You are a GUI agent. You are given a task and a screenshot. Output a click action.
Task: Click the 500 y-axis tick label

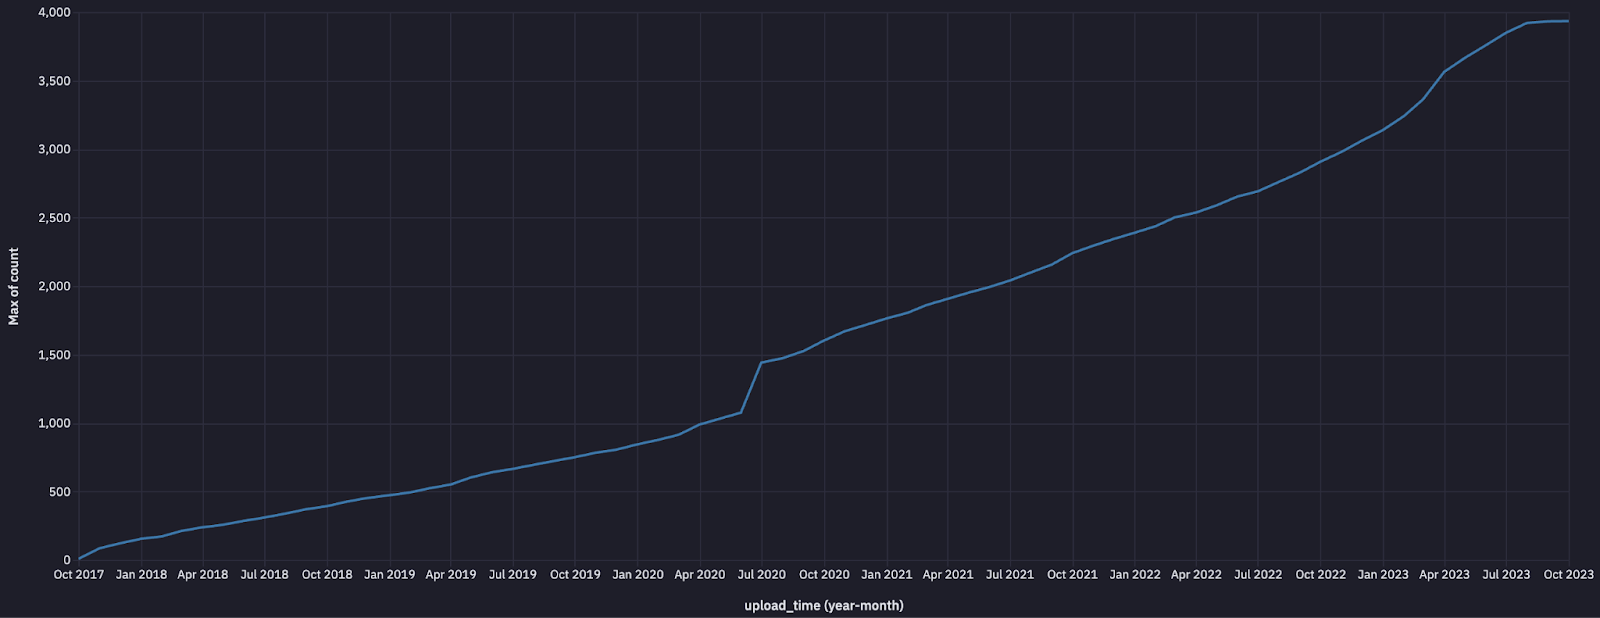(60, 493)
